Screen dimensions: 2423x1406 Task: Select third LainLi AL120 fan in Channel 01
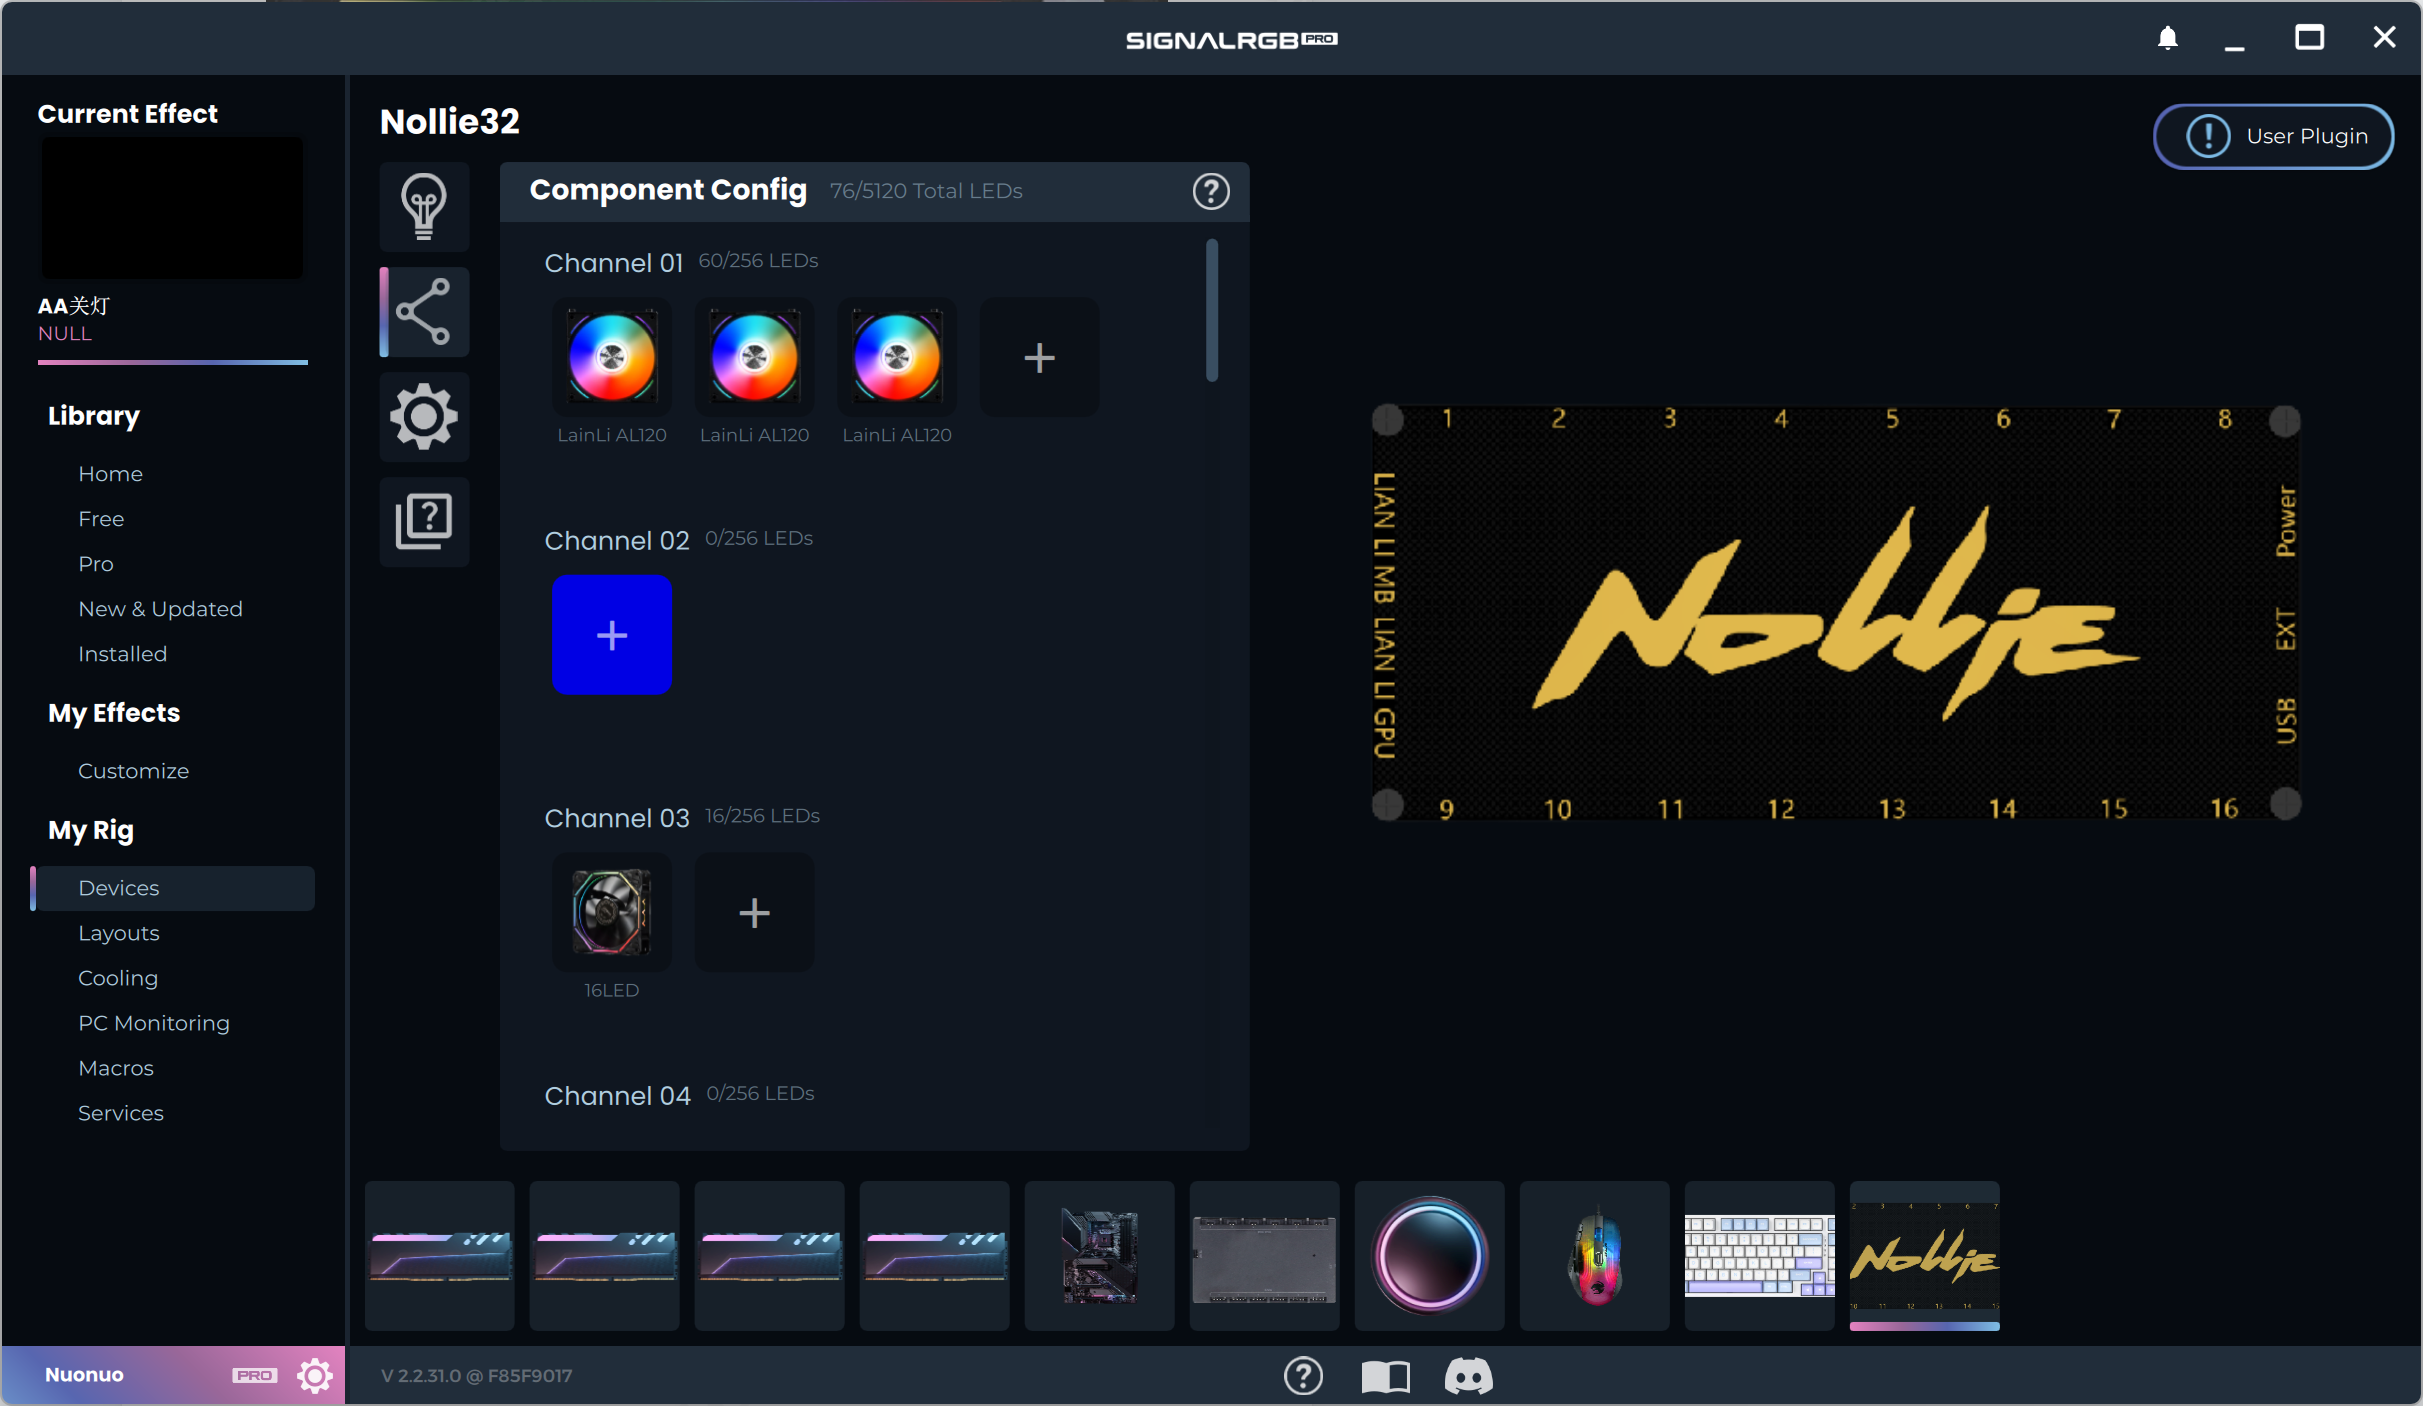click(x=897, y=357)
